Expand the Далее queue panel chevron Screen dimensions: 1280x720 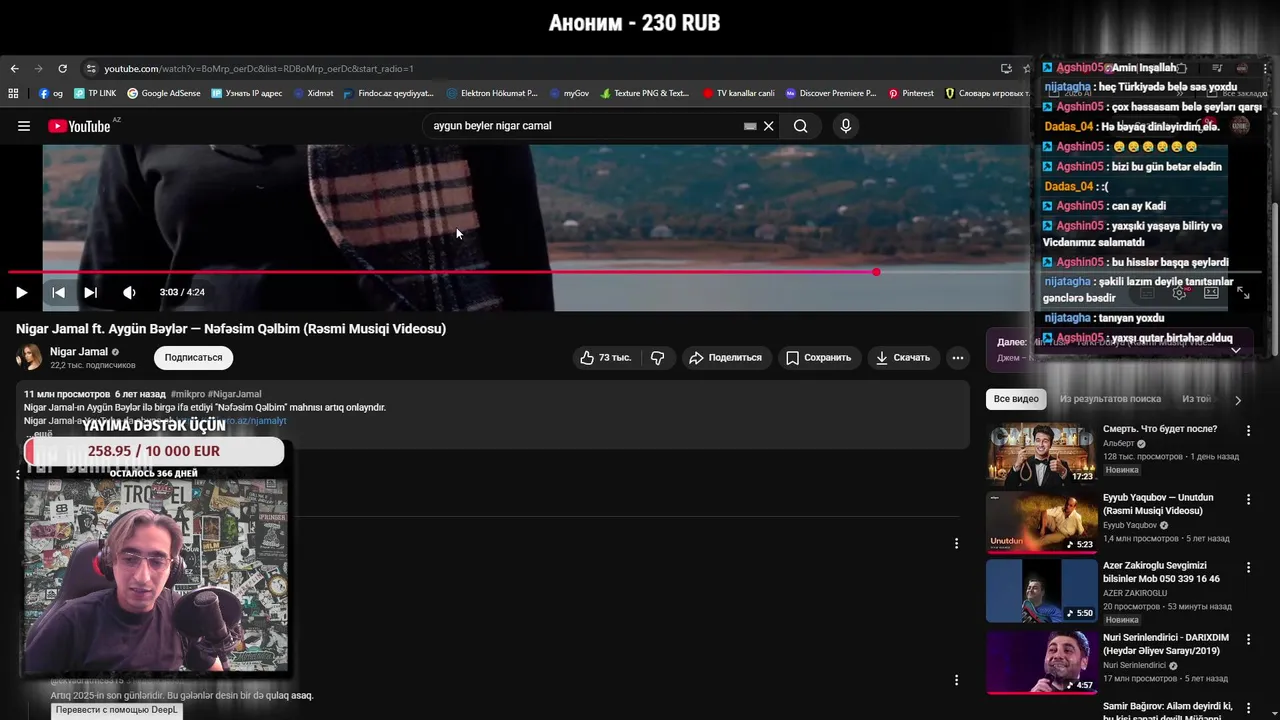pyautogui.click(x=1235, y=350)
